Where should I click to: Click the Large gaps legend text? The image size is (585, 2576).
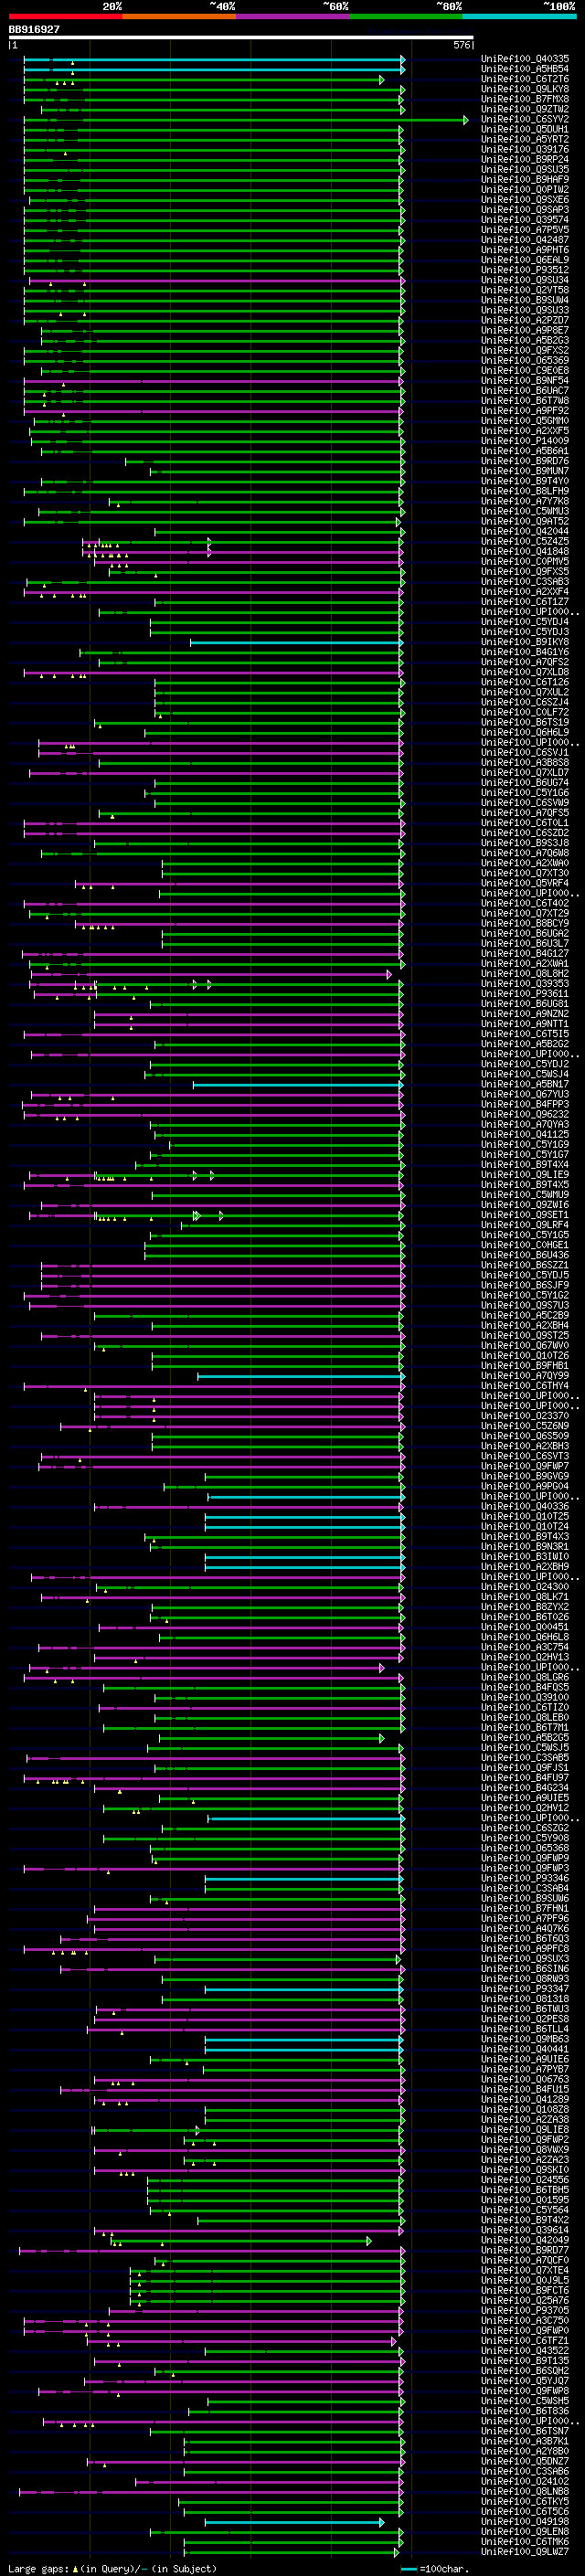pos(38,2568)
